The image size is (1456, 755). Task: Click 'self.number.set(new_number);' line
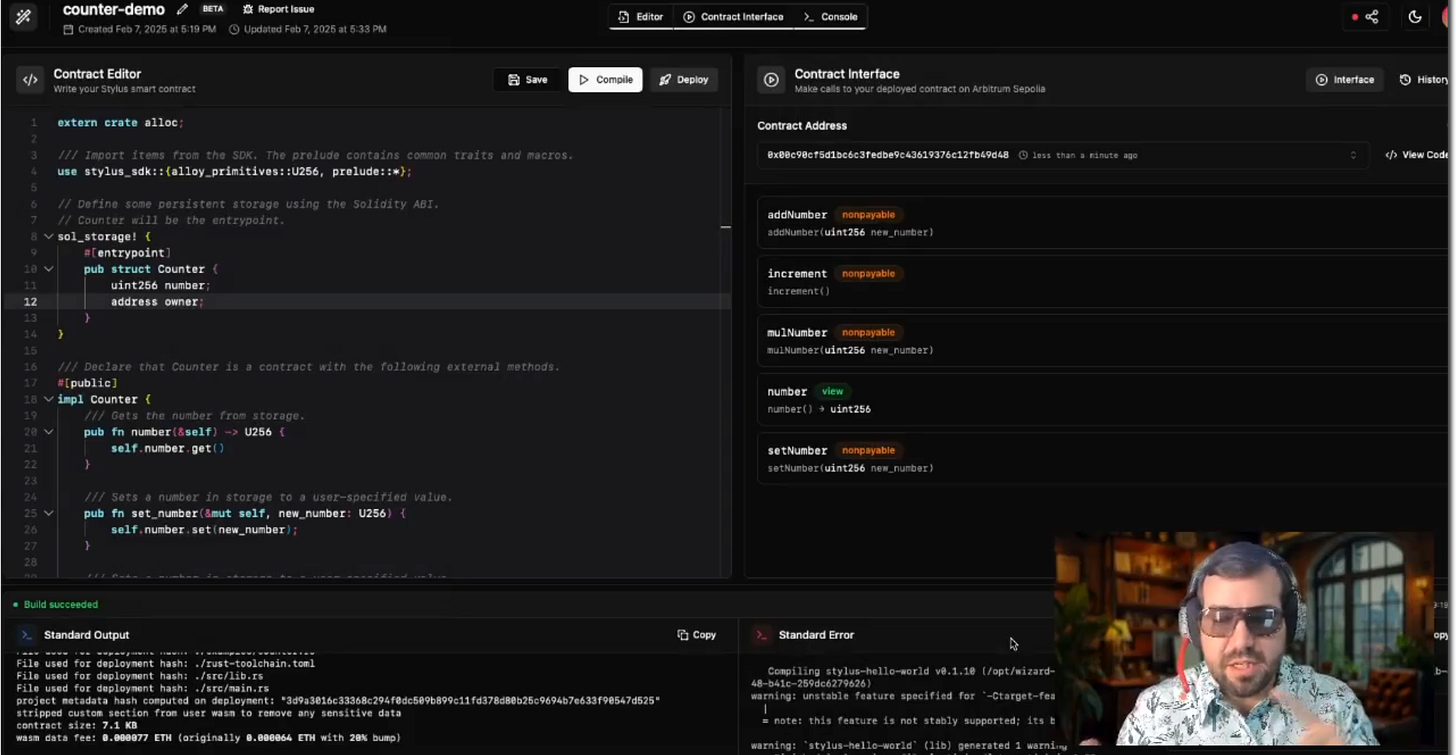click(x=204, y=530)
